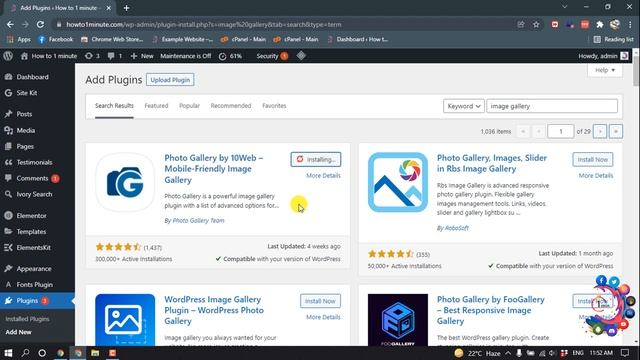Open Reading list
Image resolution: width=640 pixels, height=360 pixels.
coord(614,40)
